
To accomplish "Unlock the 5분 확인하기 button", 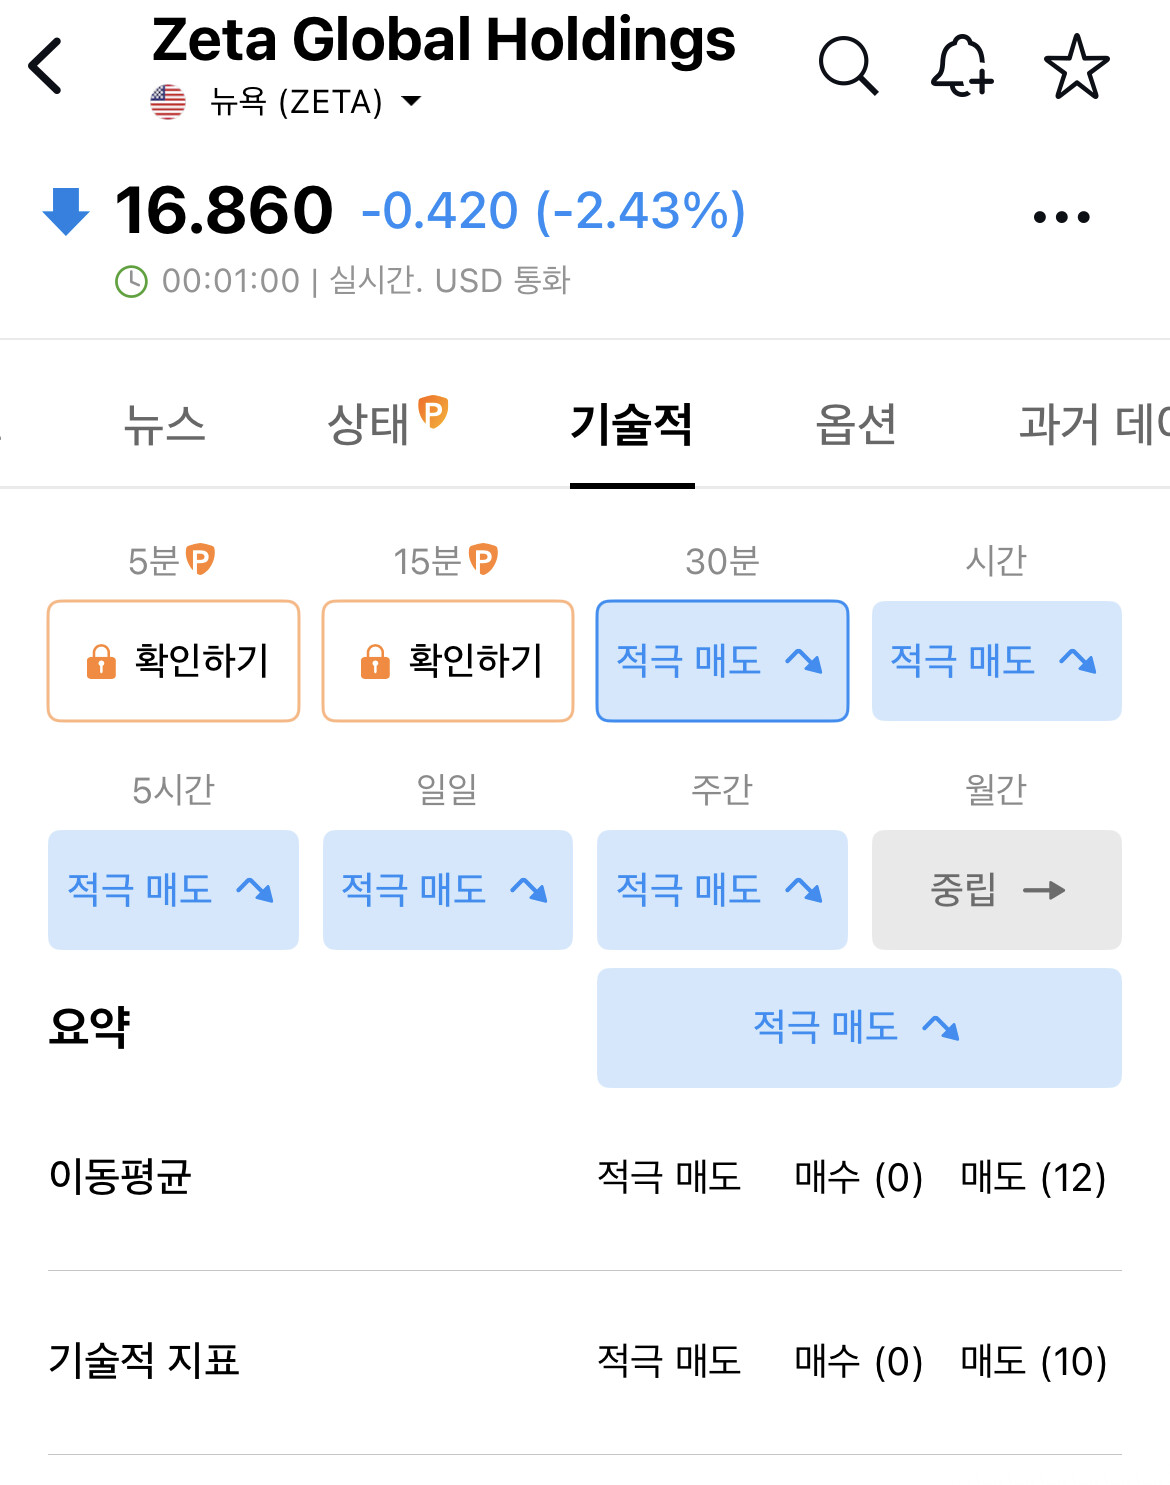I will pyautogui.click(x=174, y=661).
